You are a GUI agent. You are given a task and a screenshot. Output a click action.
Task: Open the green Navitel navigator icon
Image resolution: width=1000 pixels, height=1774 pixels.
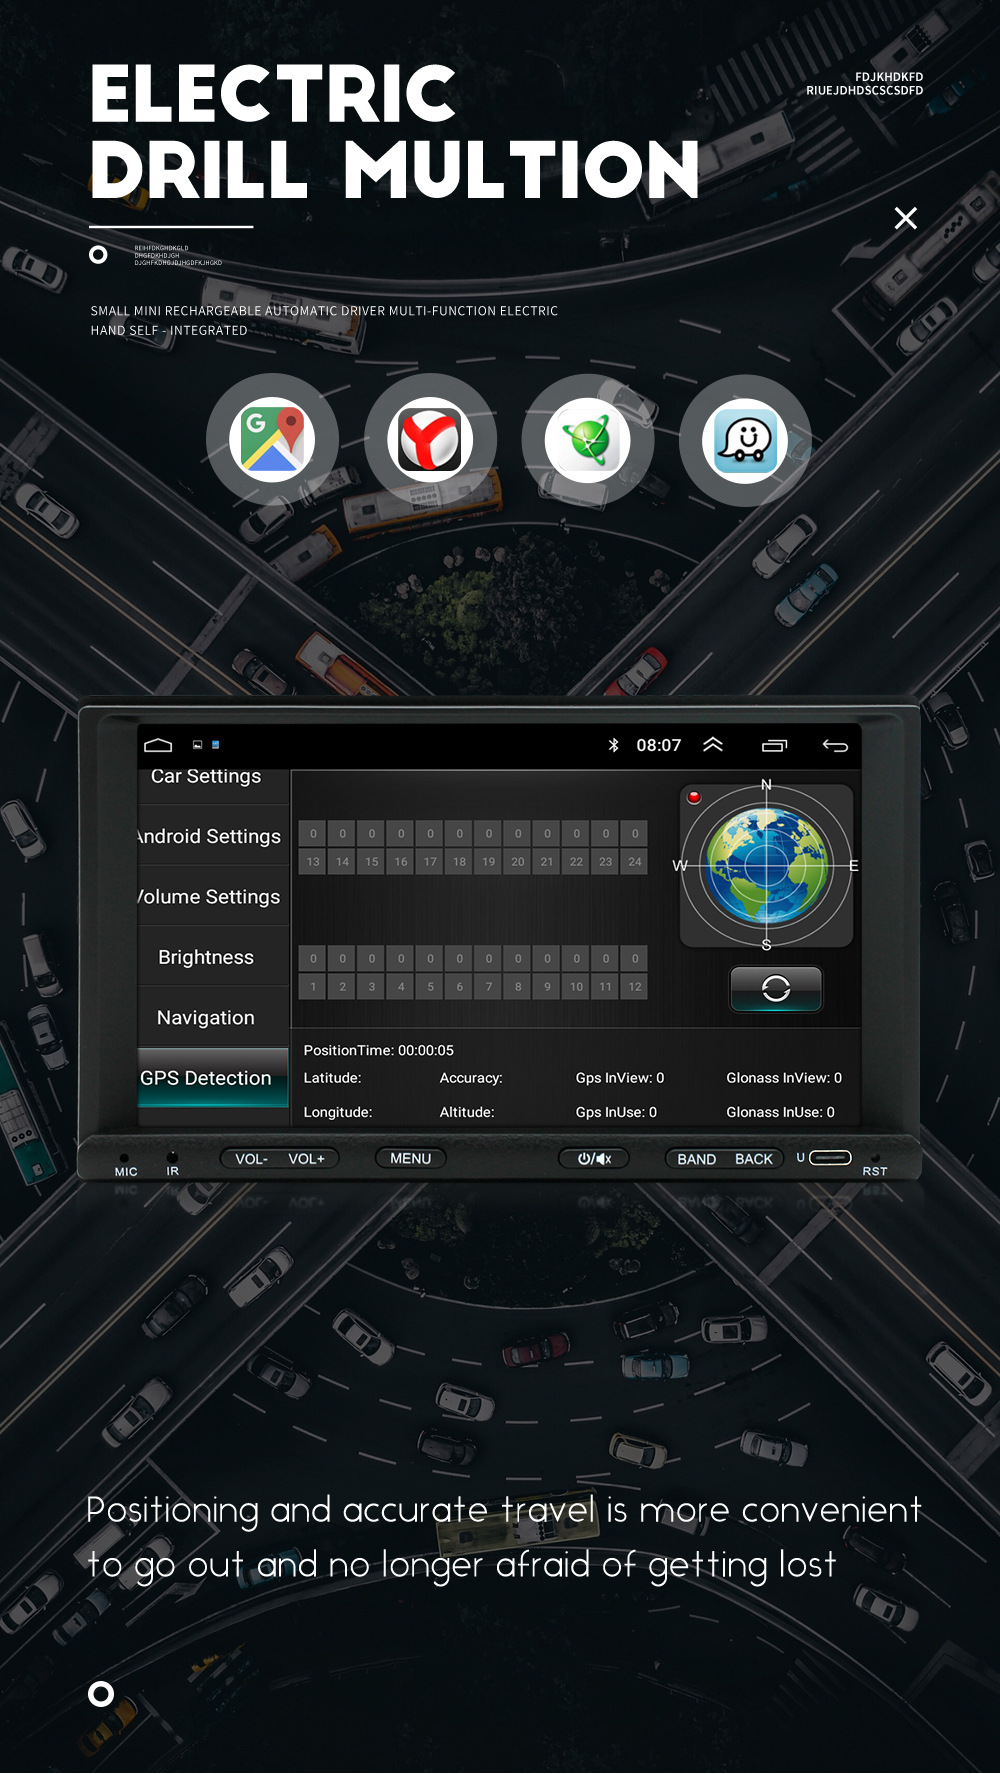click(x=588, y=439)
